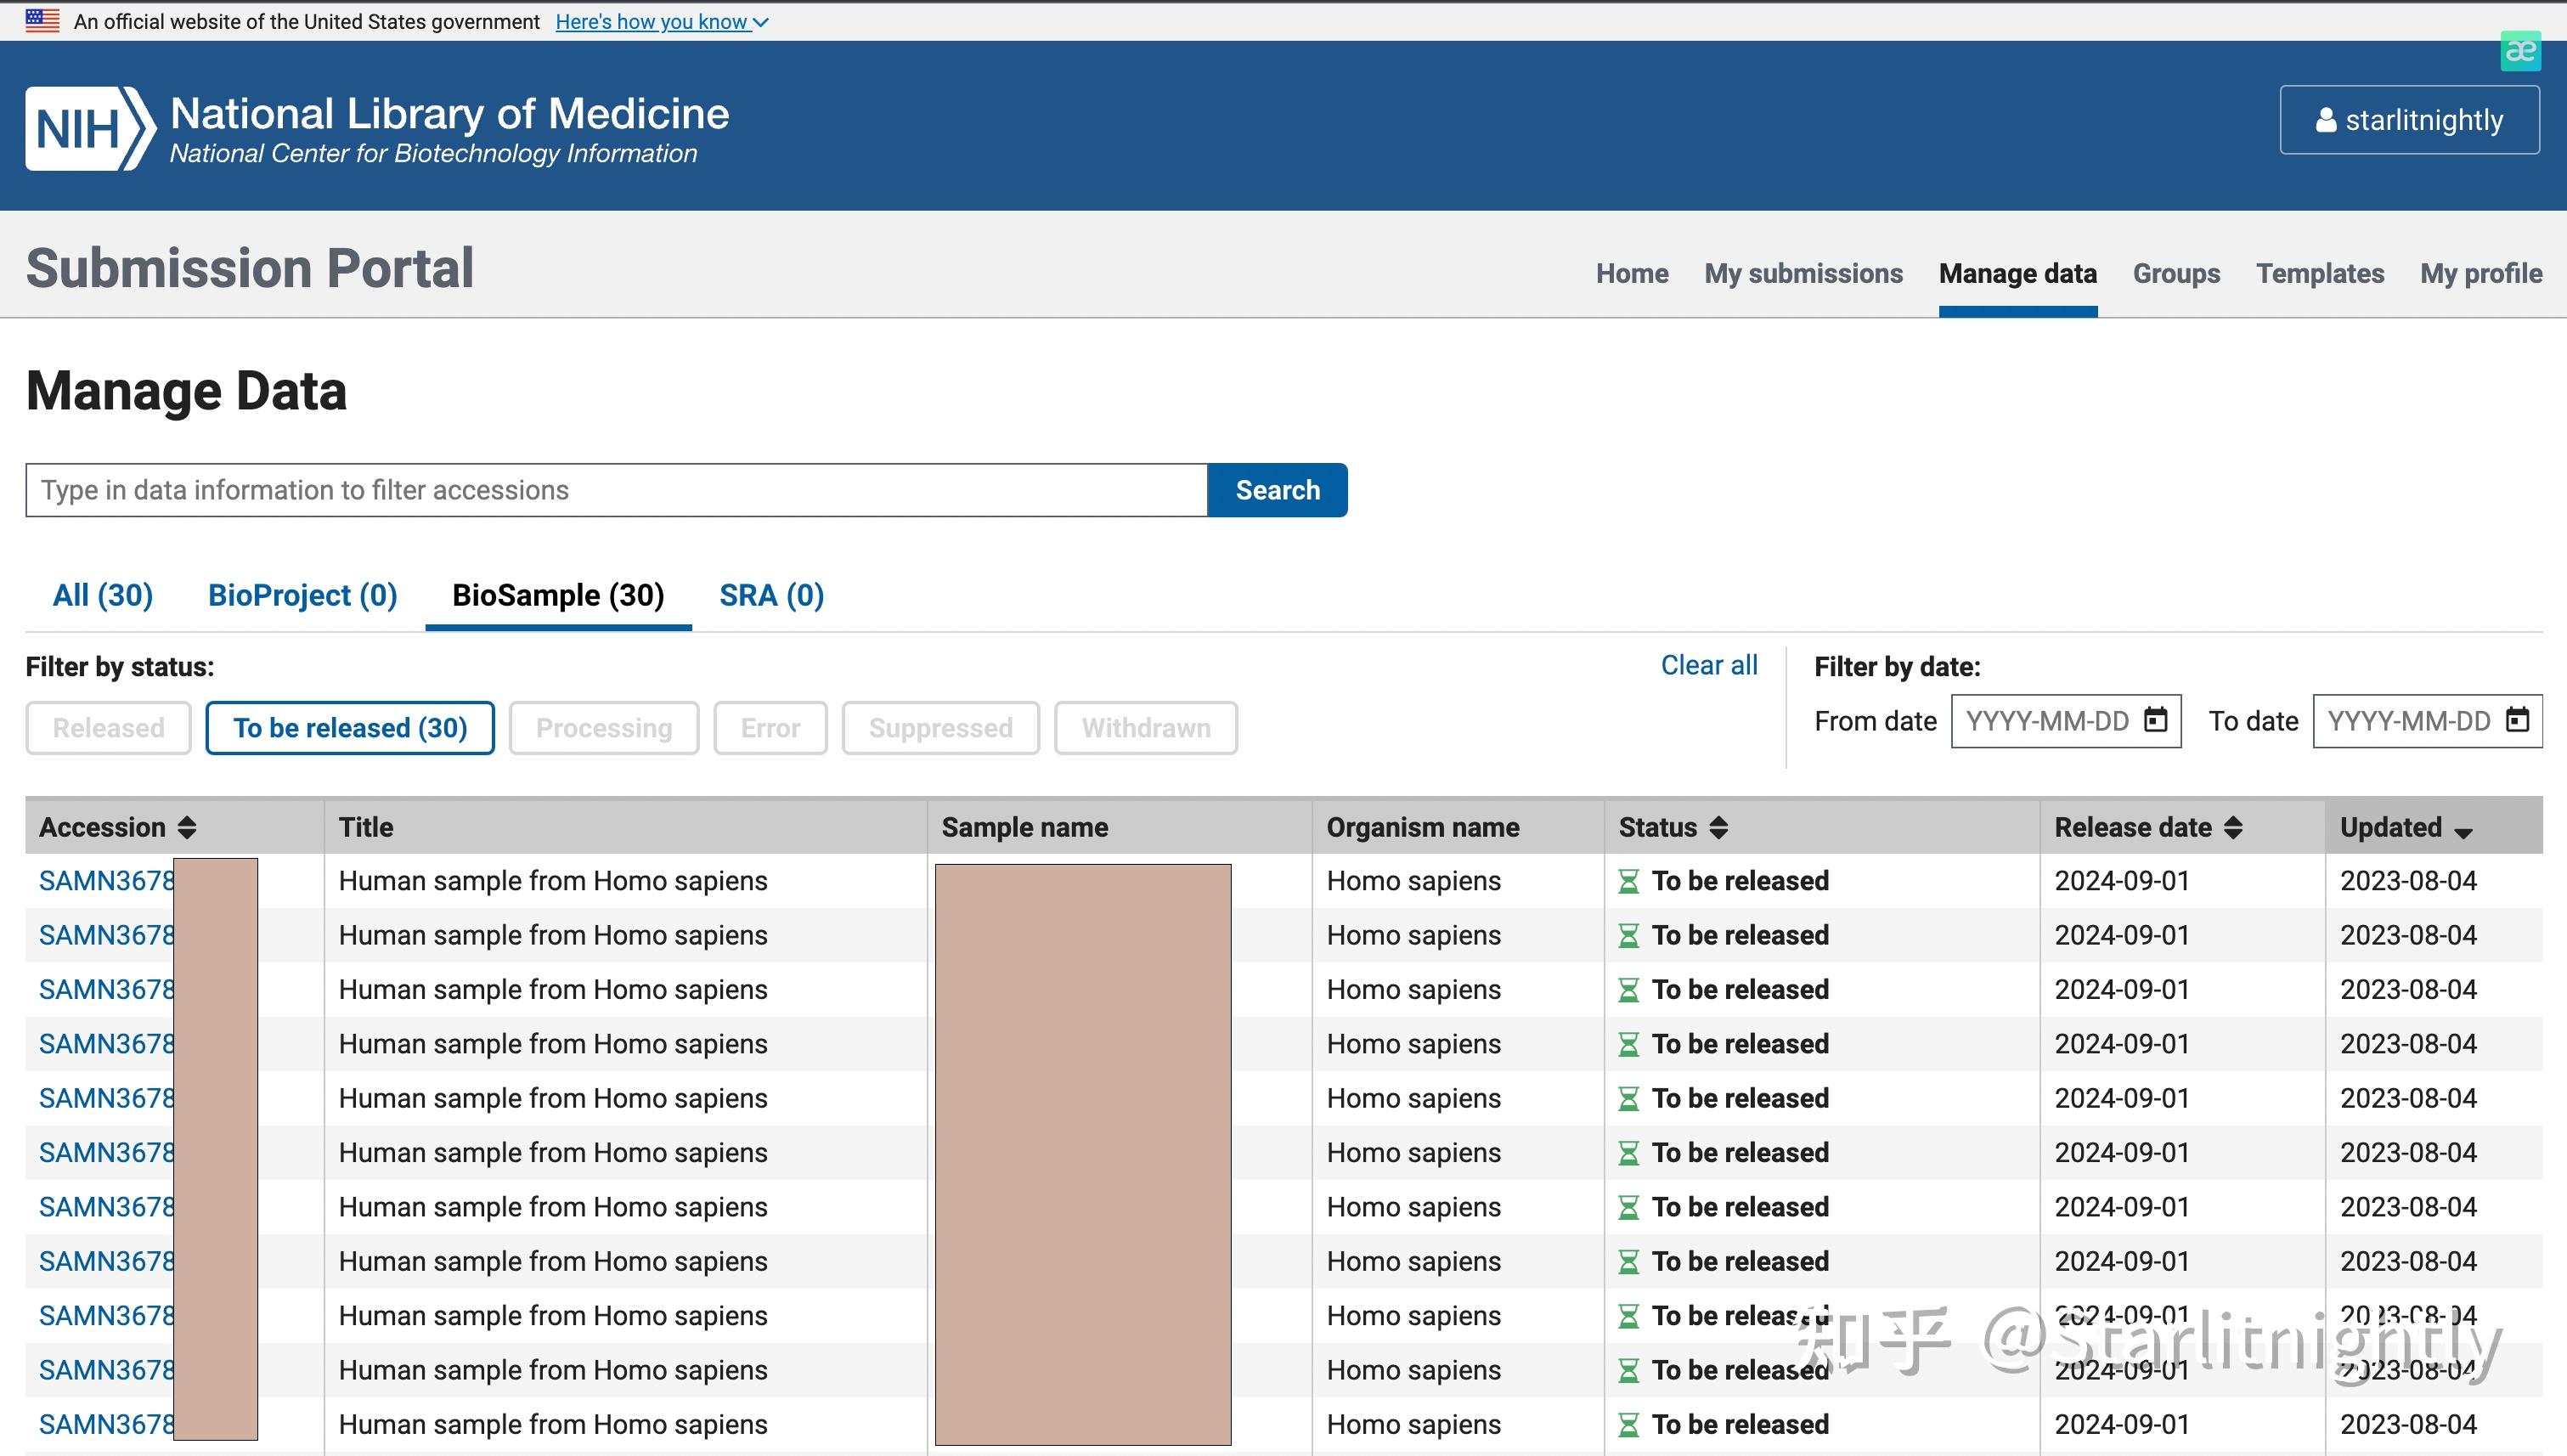Switch to the BioProject (0) tab

coord(302,596)
